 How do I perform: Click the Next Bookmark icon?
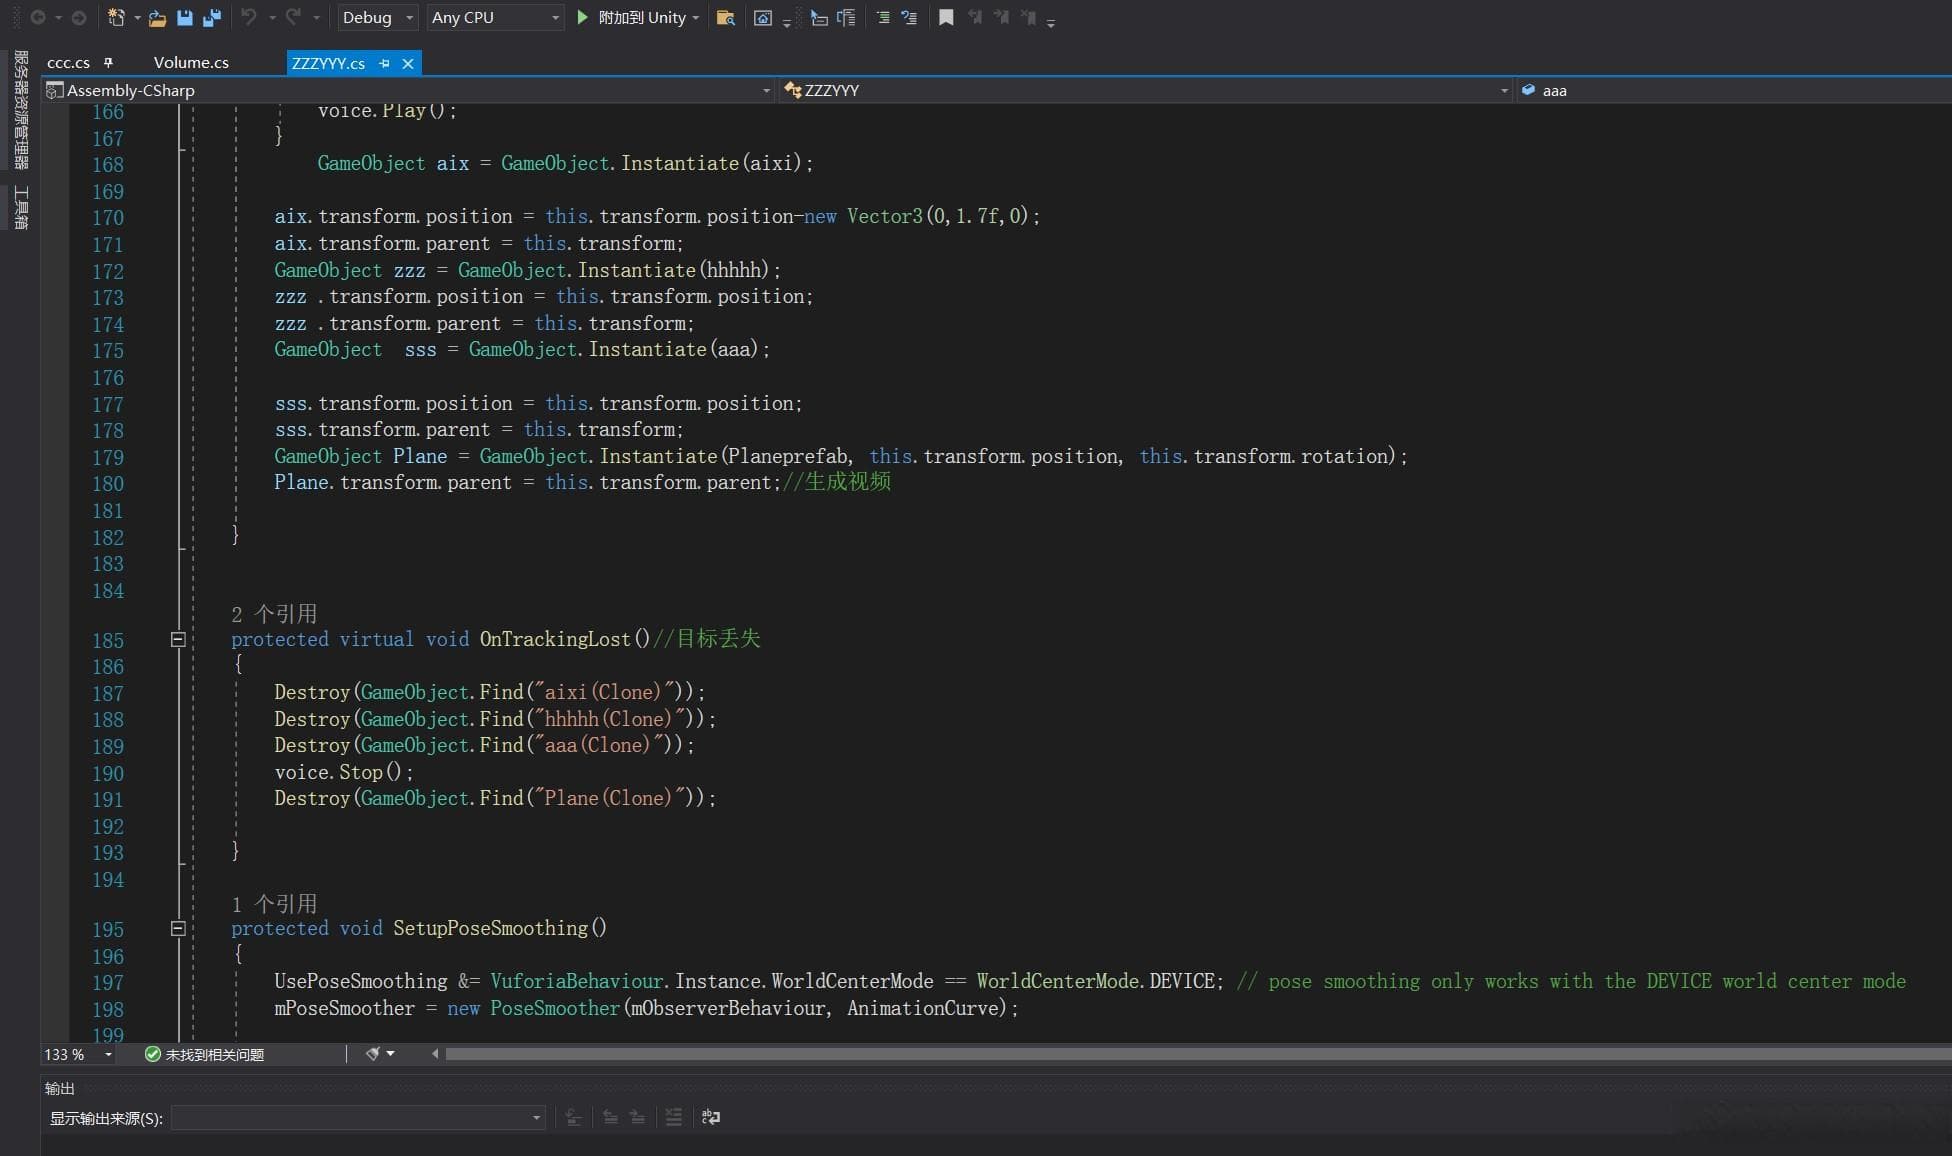(1001, 17)
